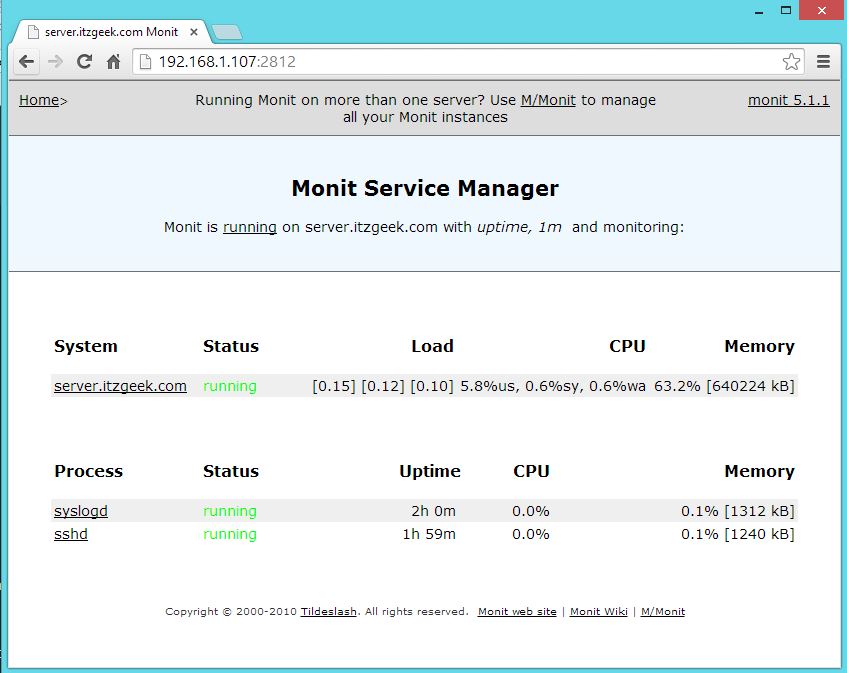
Task: Click the Uptime column header
Action: click(430, 471)
